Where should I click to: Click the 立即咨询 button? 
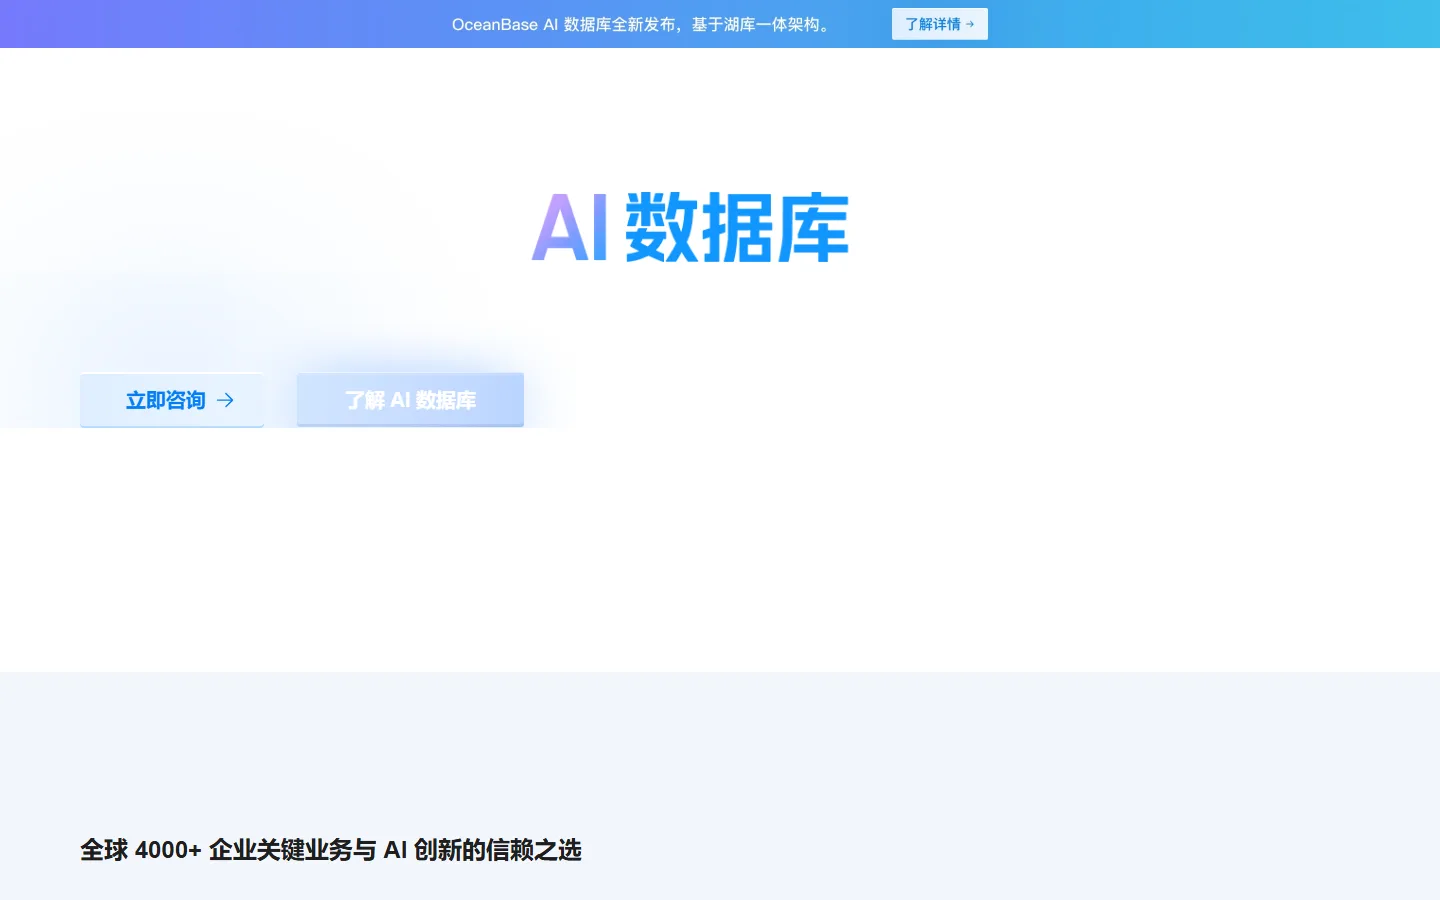[x=172, y=400]
